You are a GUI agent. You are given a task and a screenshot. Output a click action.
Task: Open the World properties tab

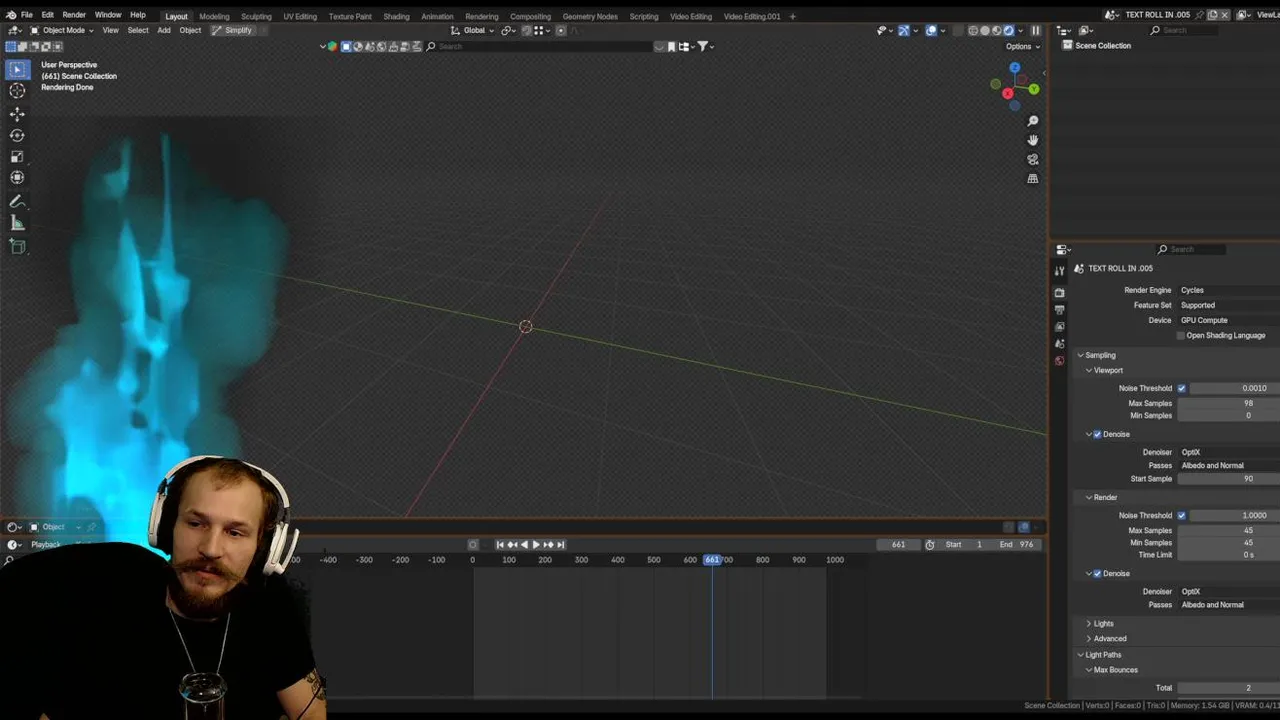pos(1060,361)
